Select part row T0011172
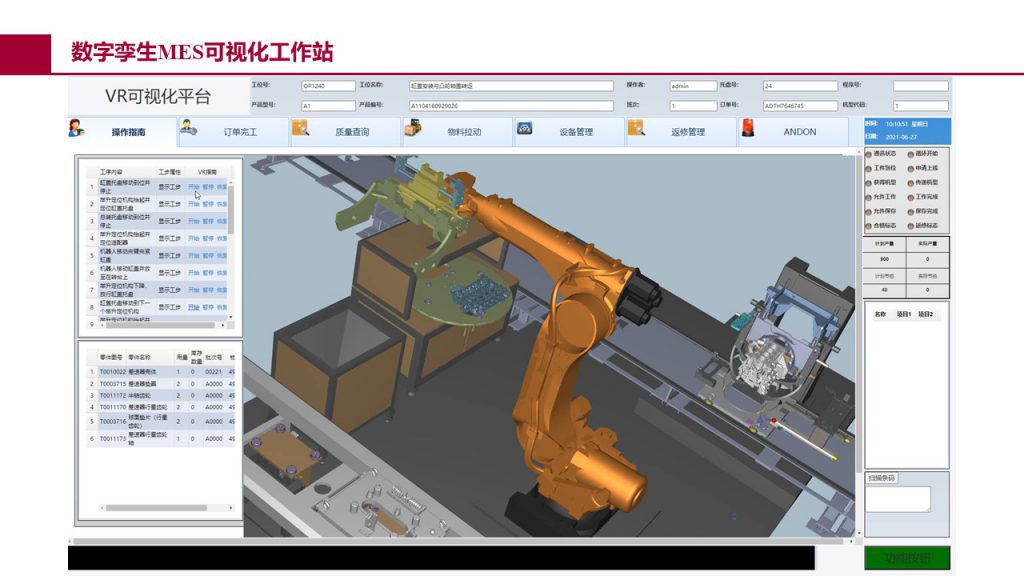 [x=161, y=395]
